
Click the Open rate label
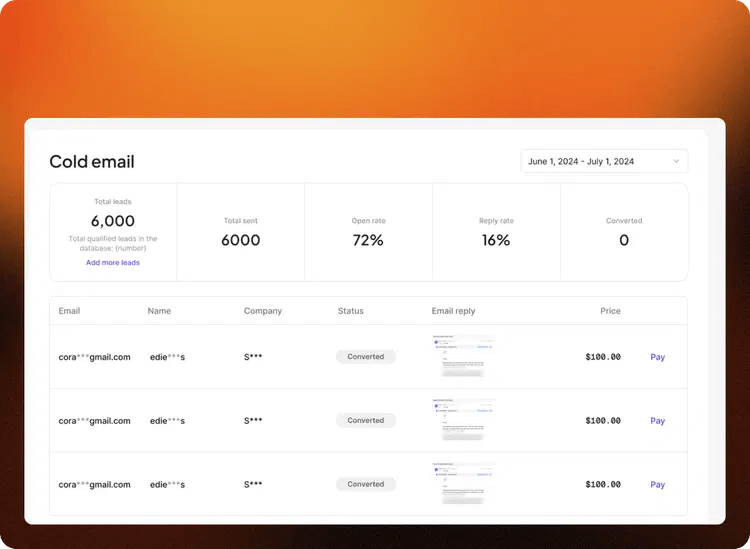(x=368, y=221)
